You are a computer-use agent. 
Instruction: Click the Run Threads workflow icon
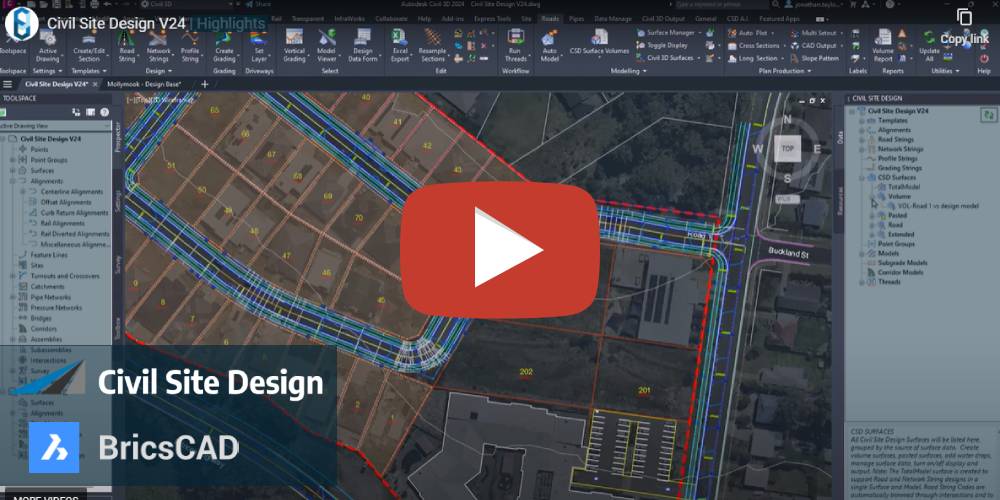(516, 37)
